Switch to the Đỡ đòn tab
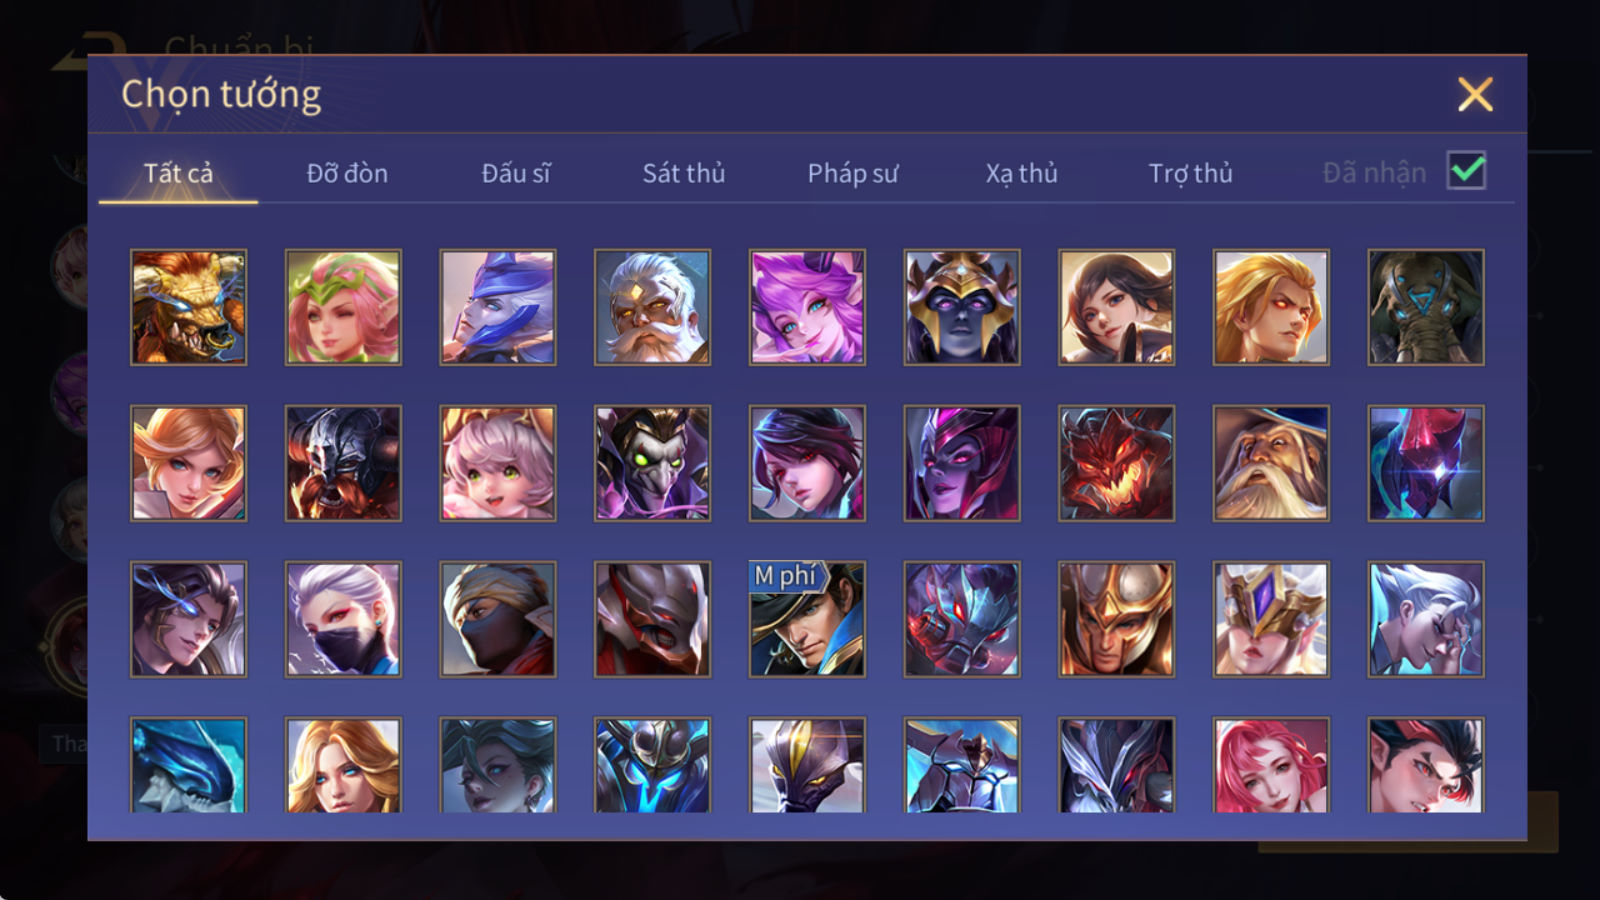1600x900 pixels. point(347,173)
